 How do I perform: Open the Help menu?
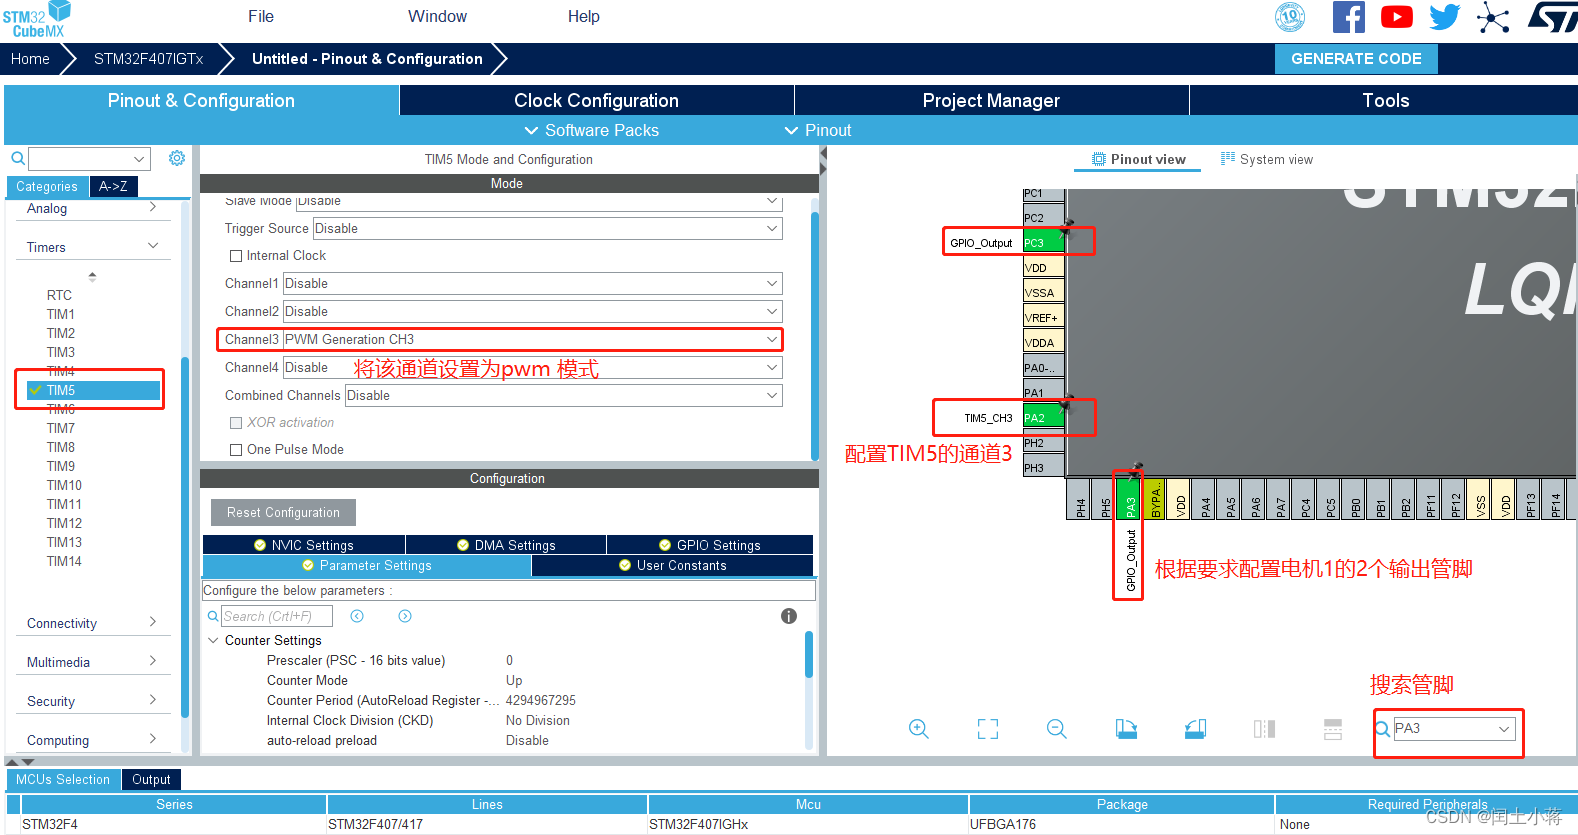click(584, 17)
